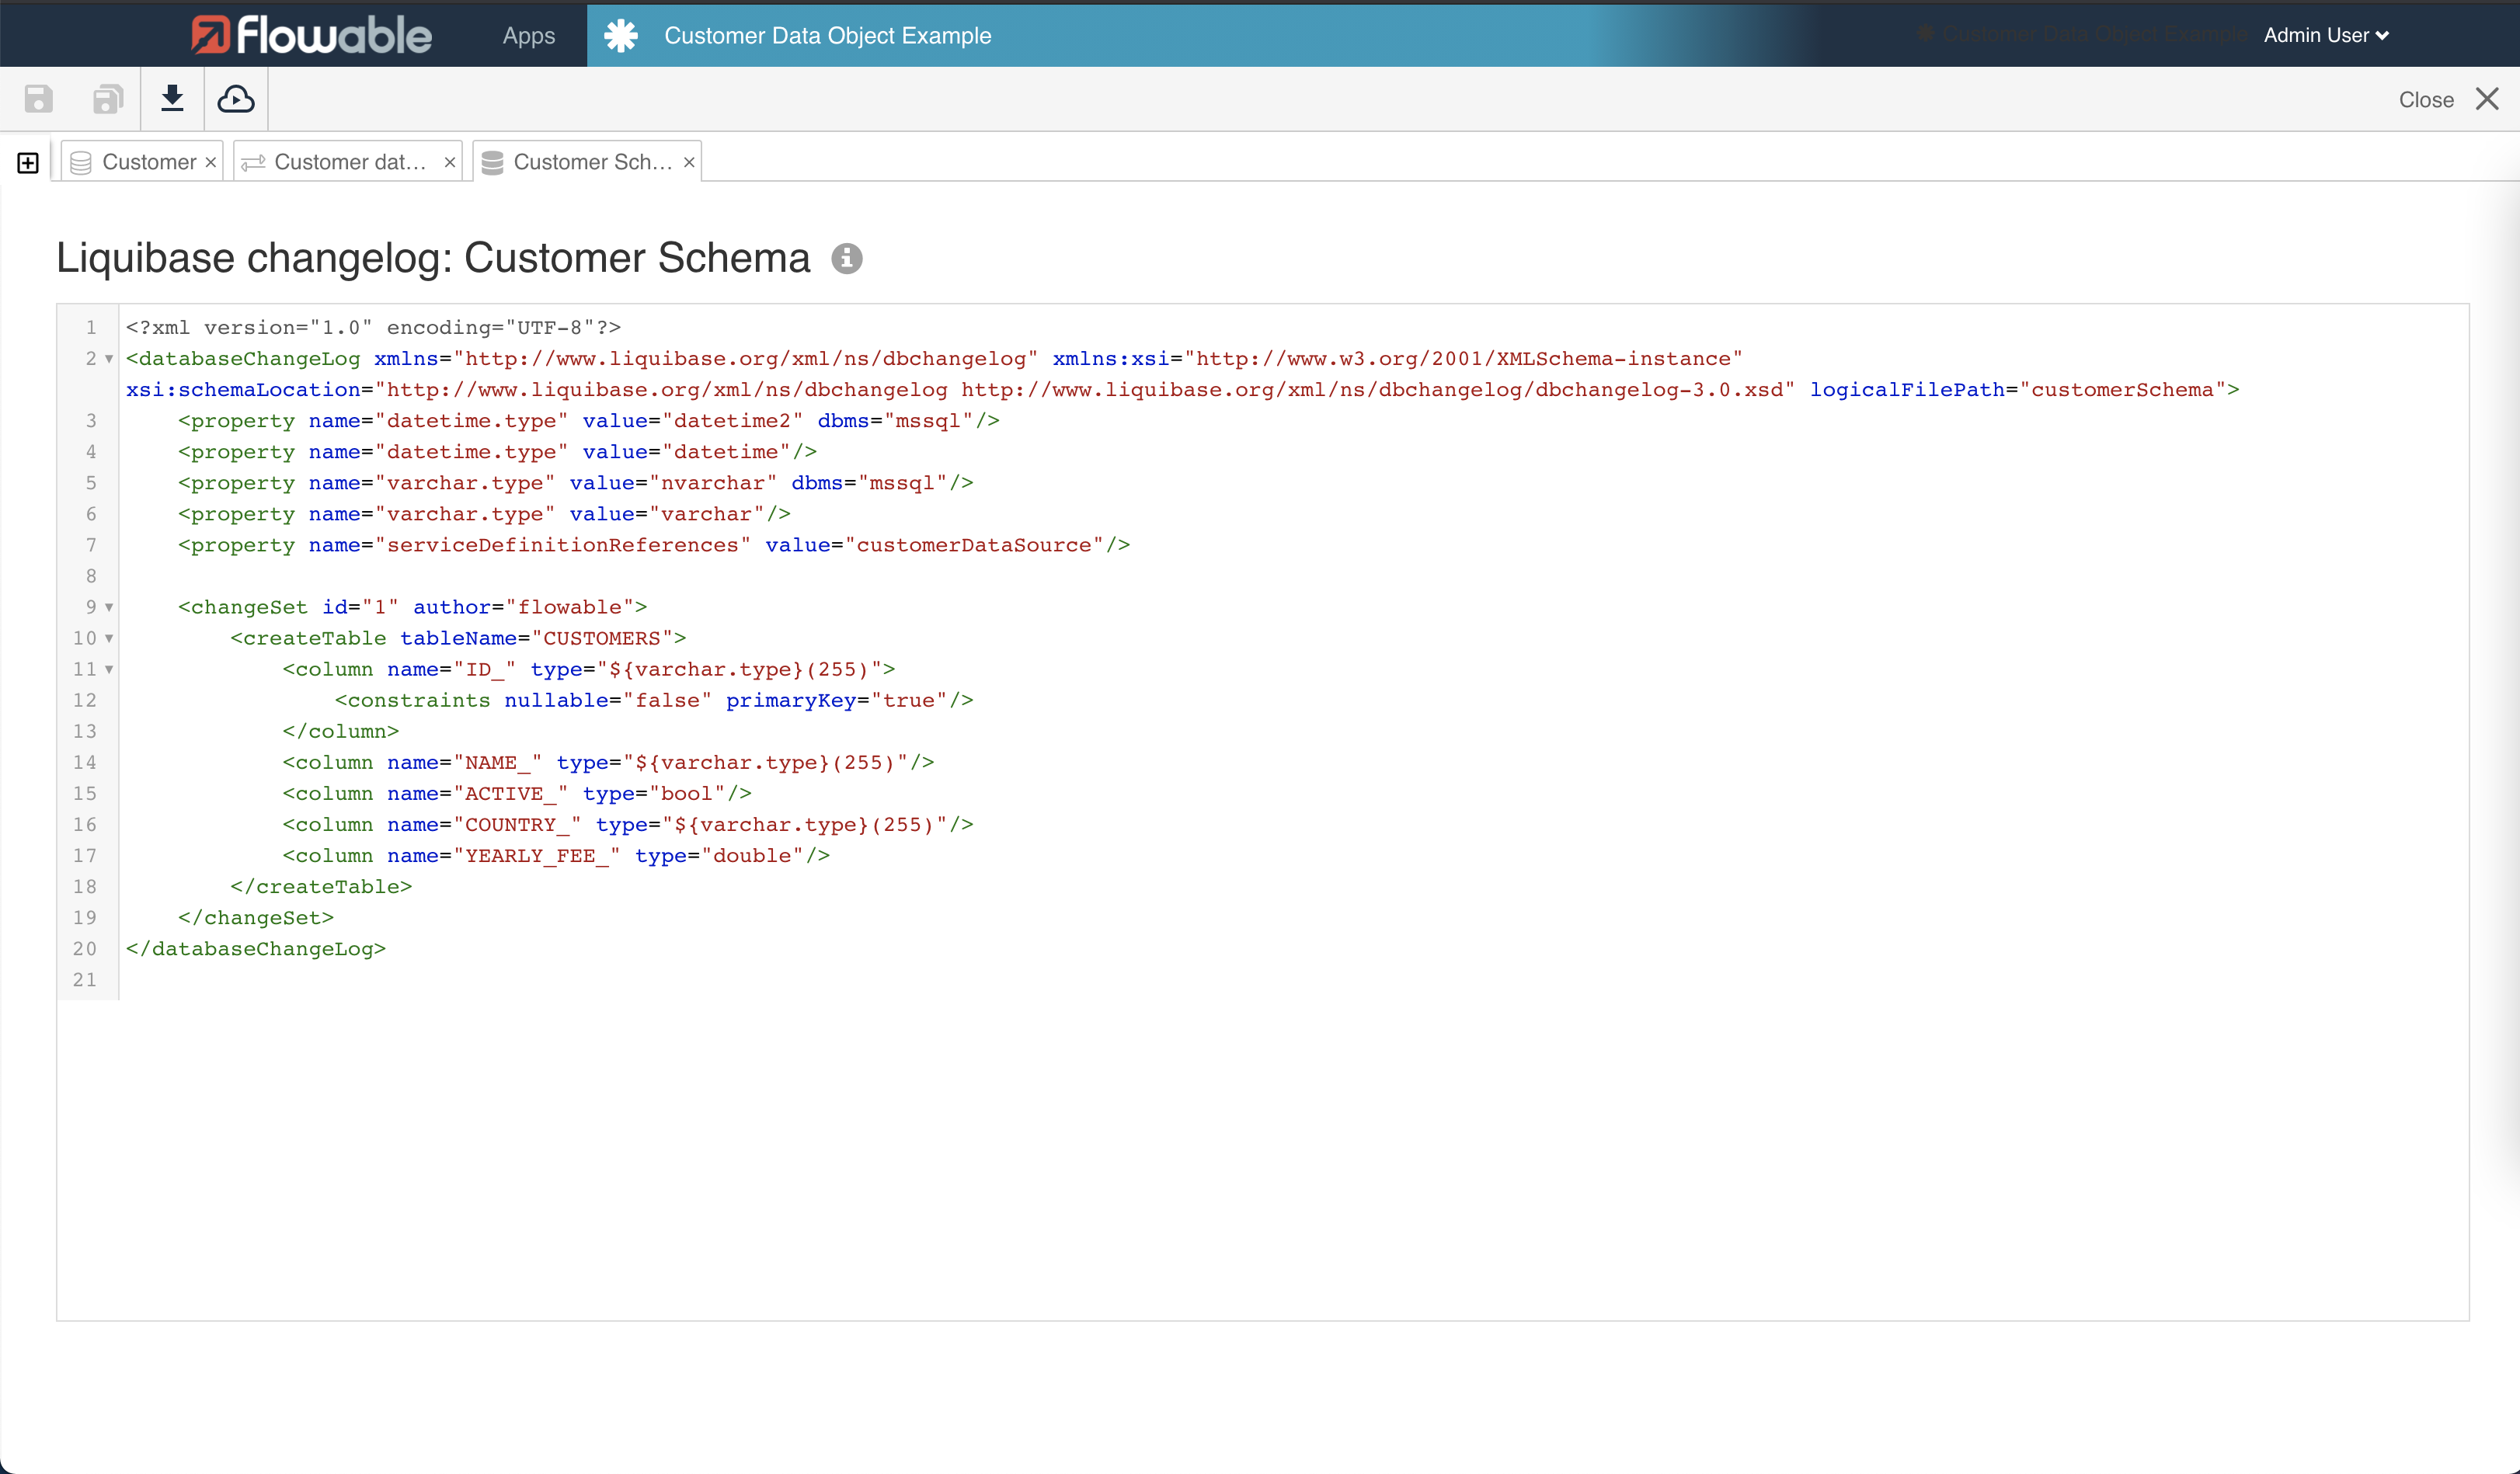Open a new editor tab with the plus icon
This screenshot has width=2520, height=1474.
pyautogui.click(x=27, y=161)
